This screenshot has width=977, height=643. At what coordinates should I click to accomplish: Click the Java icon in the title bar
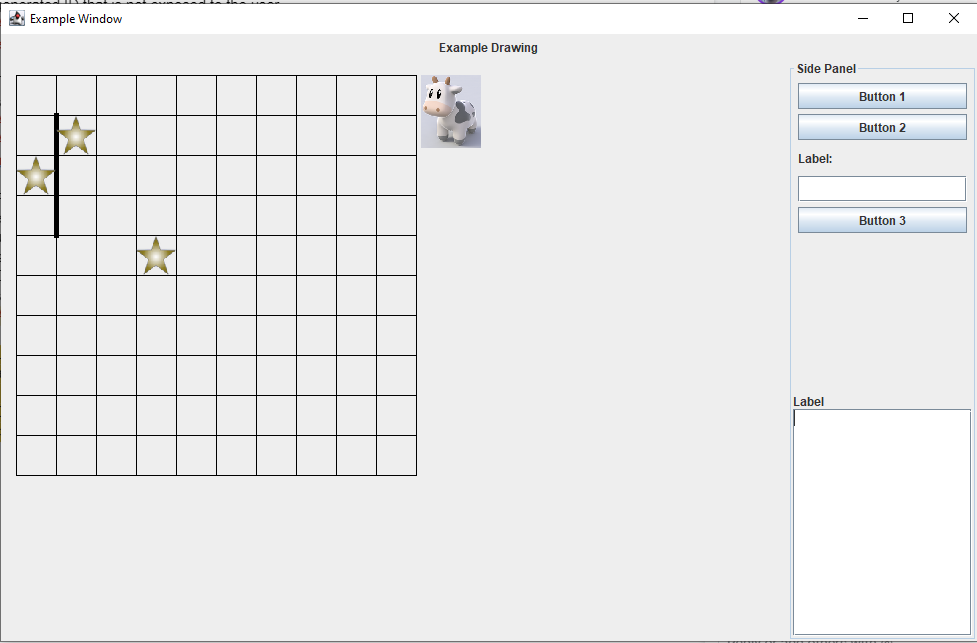click(16, 18)
